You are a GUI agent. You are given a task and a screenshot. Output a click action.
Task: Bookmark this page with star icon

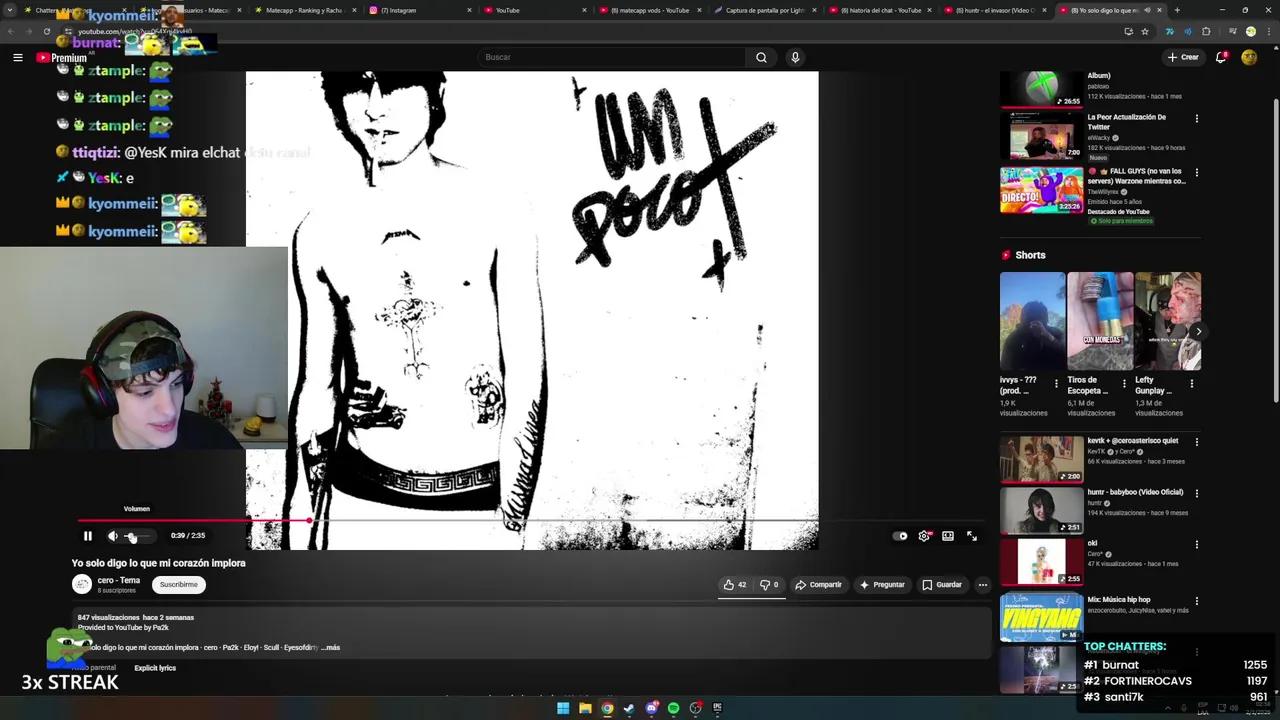[x=1145, y=31]
